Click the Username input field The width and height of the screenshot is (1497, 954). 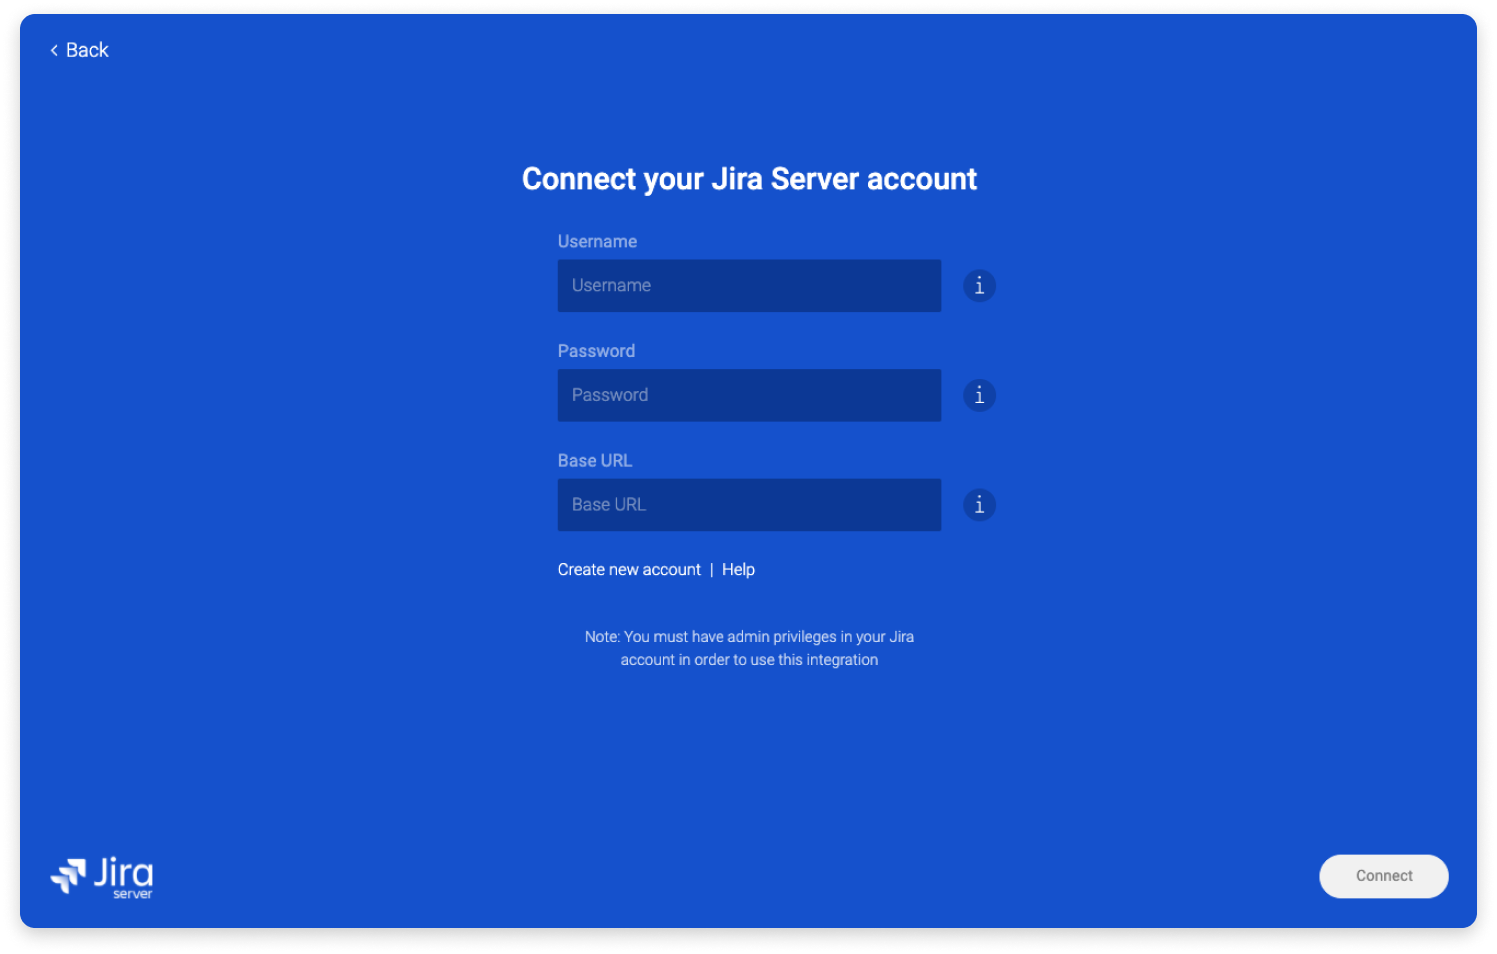[x=749, y=286]
